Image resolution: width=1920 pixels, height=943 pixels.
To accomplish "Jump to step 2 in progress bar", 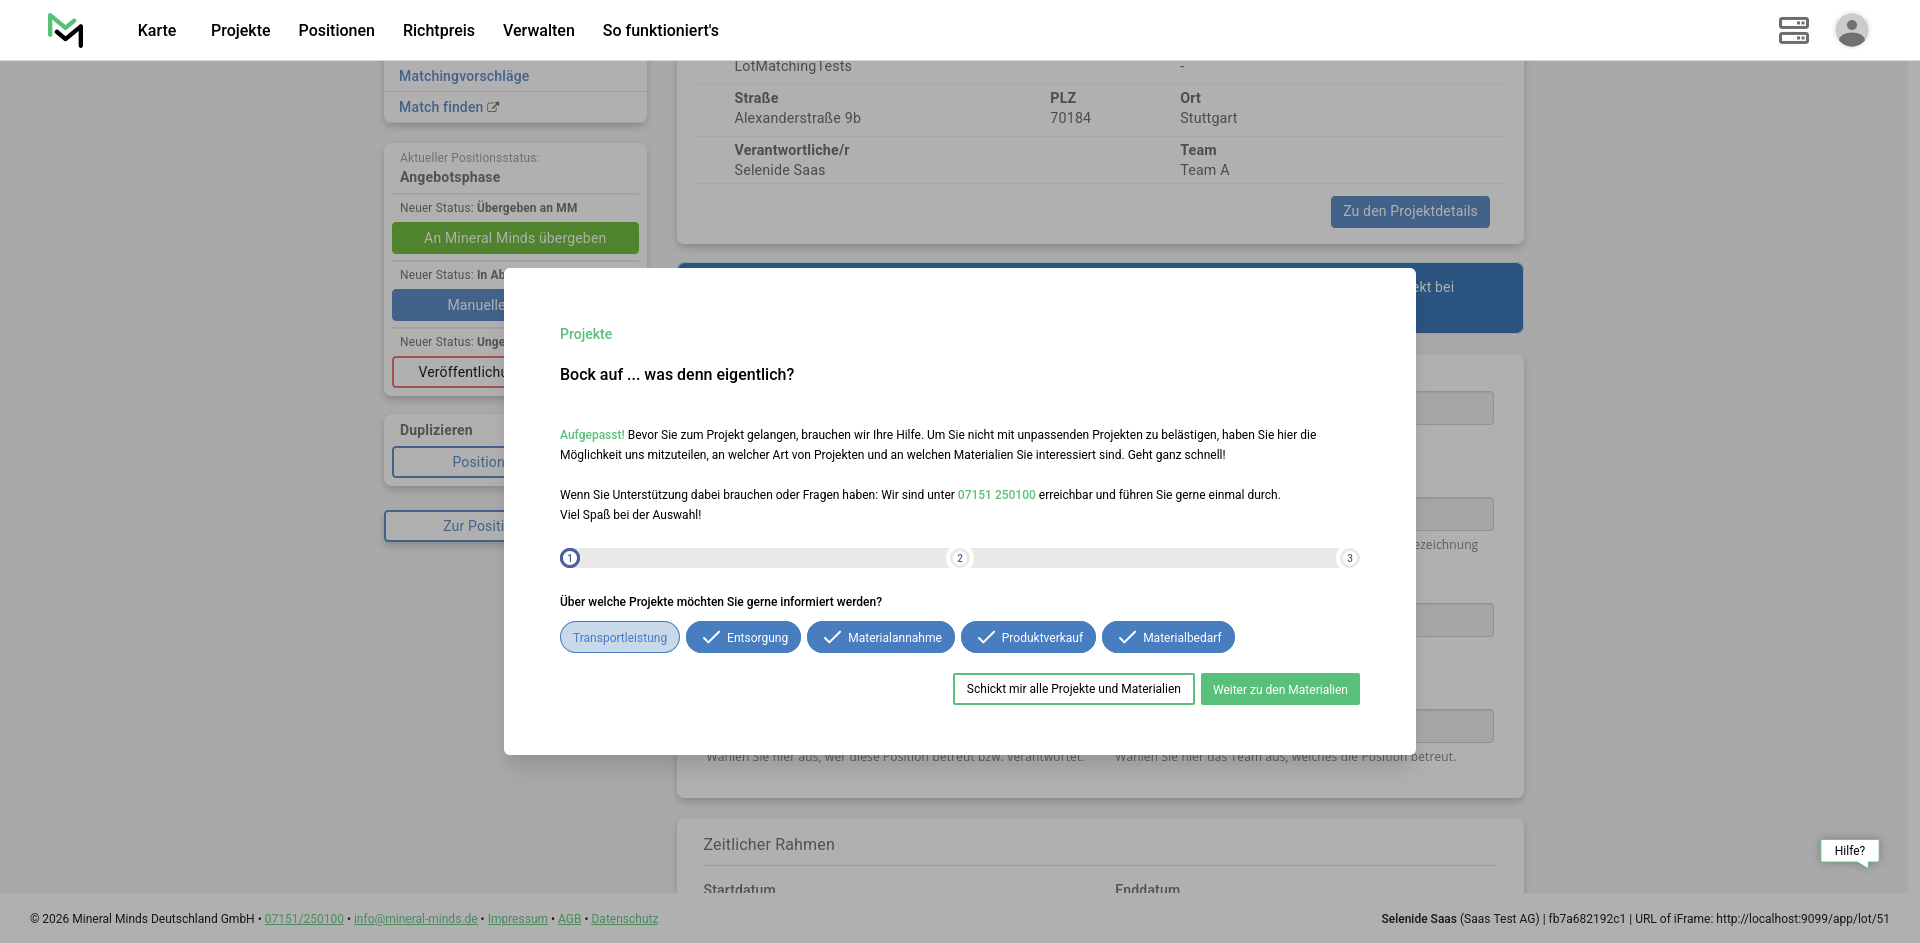I will (x=959, y=558).
